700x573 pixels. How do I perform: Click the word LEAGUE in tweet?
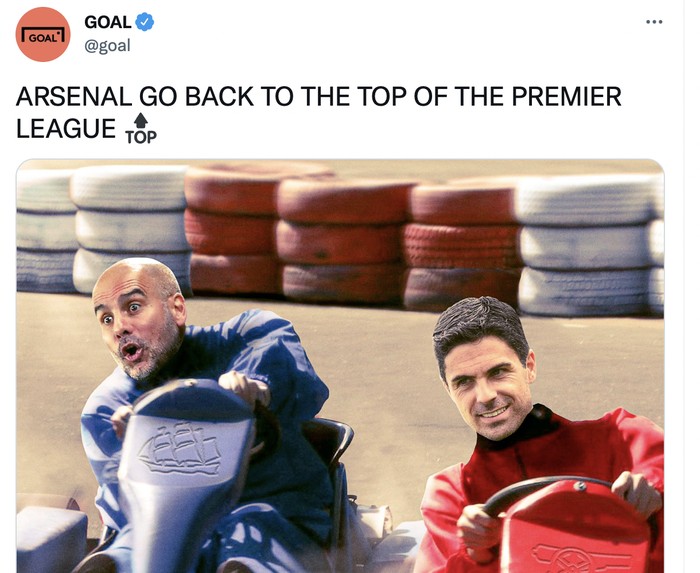point(66,129)
